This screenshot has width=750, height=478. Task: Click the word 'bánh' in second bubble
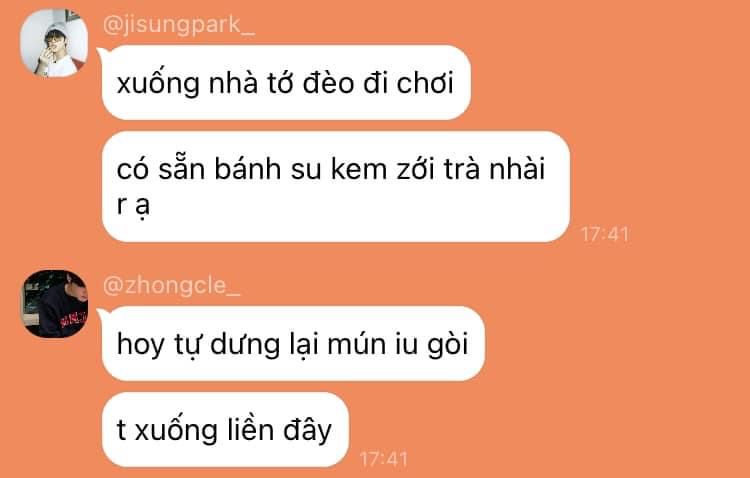[x=247, y=169]
